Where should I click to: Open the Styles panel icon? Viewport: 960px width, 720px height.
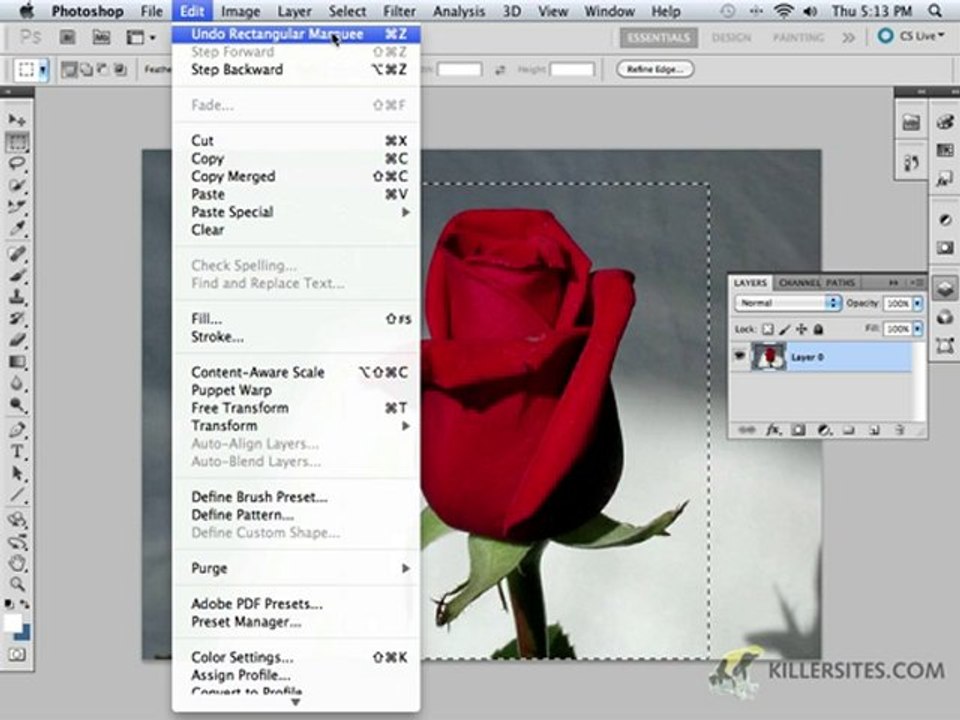coord(945,179)
